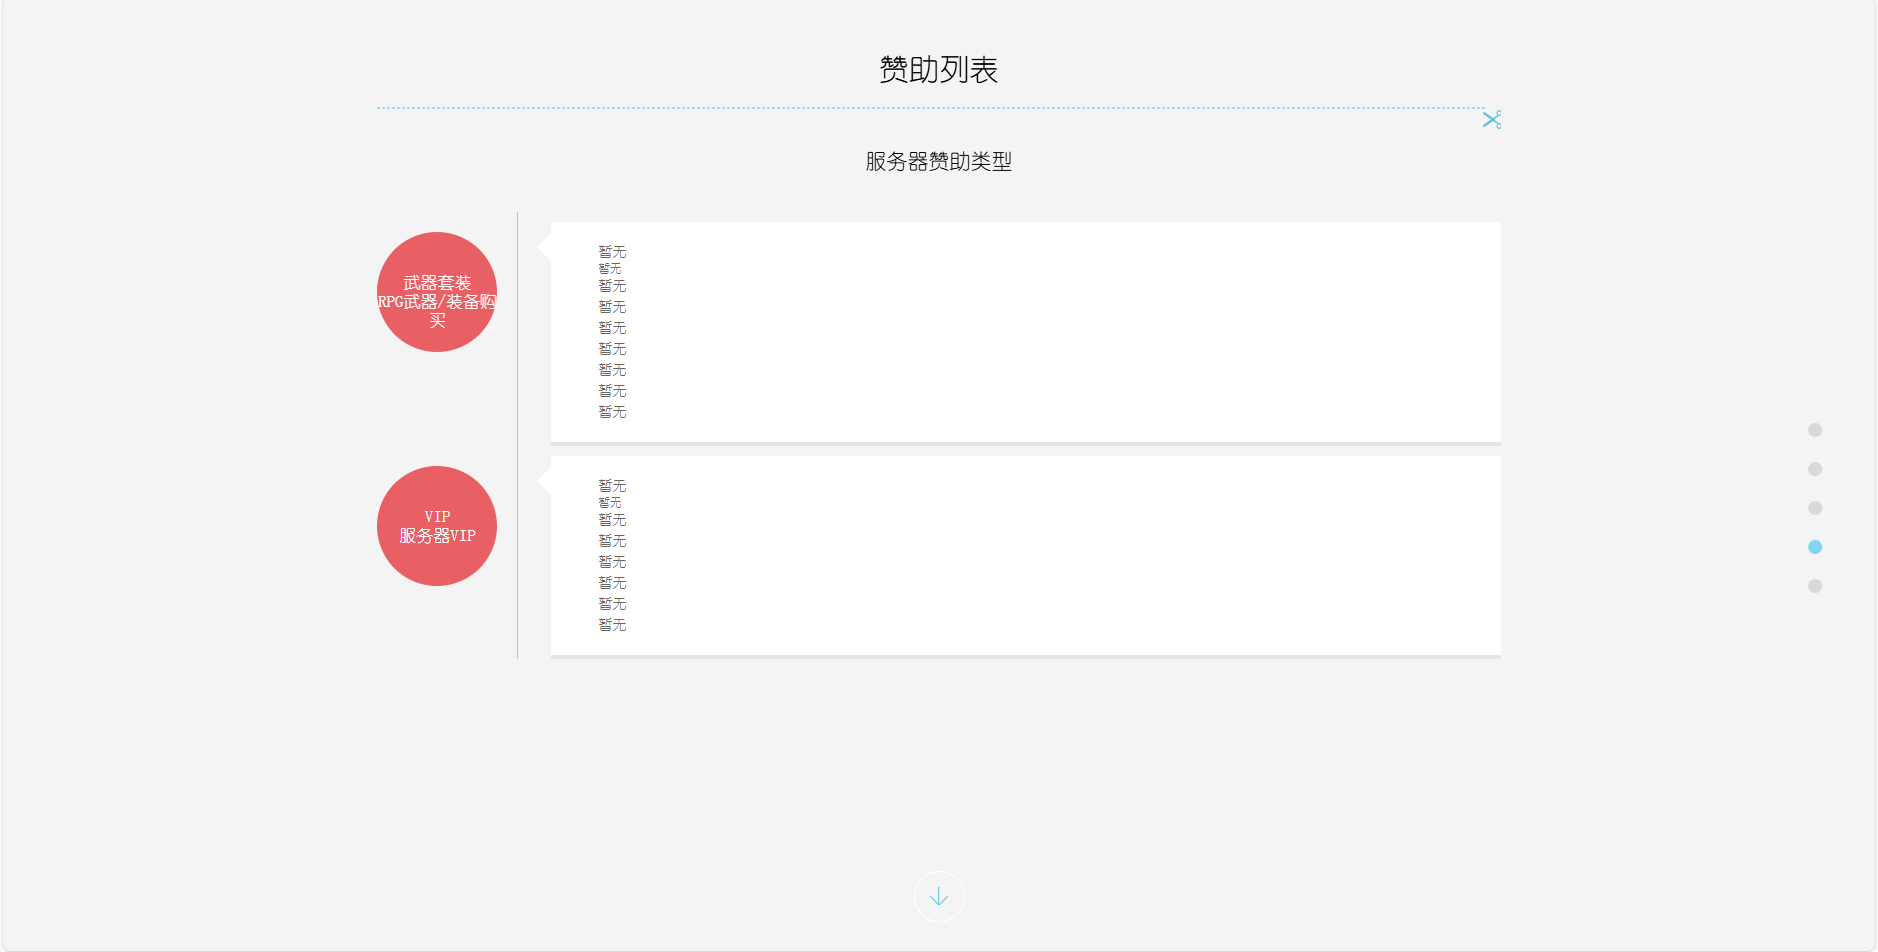Viewport: 1878px width, 952px height.
Task: Open last 暂无 entry in 武器套装 panel
Action: (x=612, y=412)
